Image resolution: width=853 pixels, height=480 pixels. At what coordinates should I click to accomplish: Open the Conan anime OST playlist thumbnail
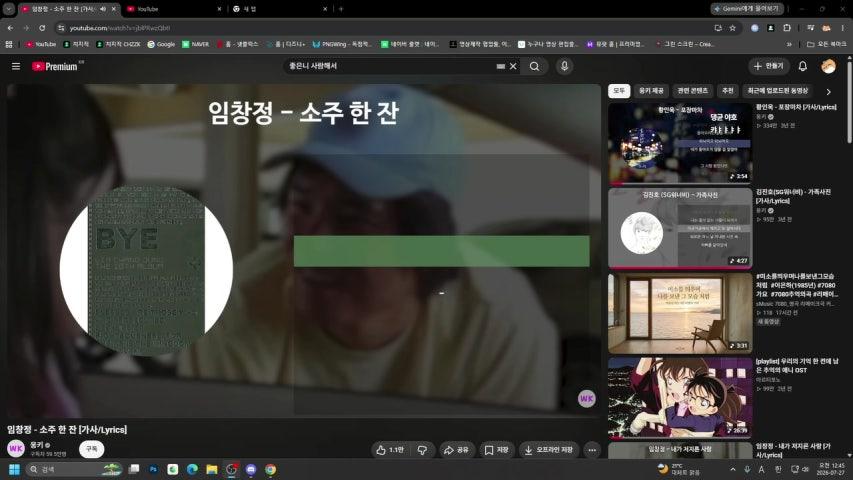coord(680,398)
